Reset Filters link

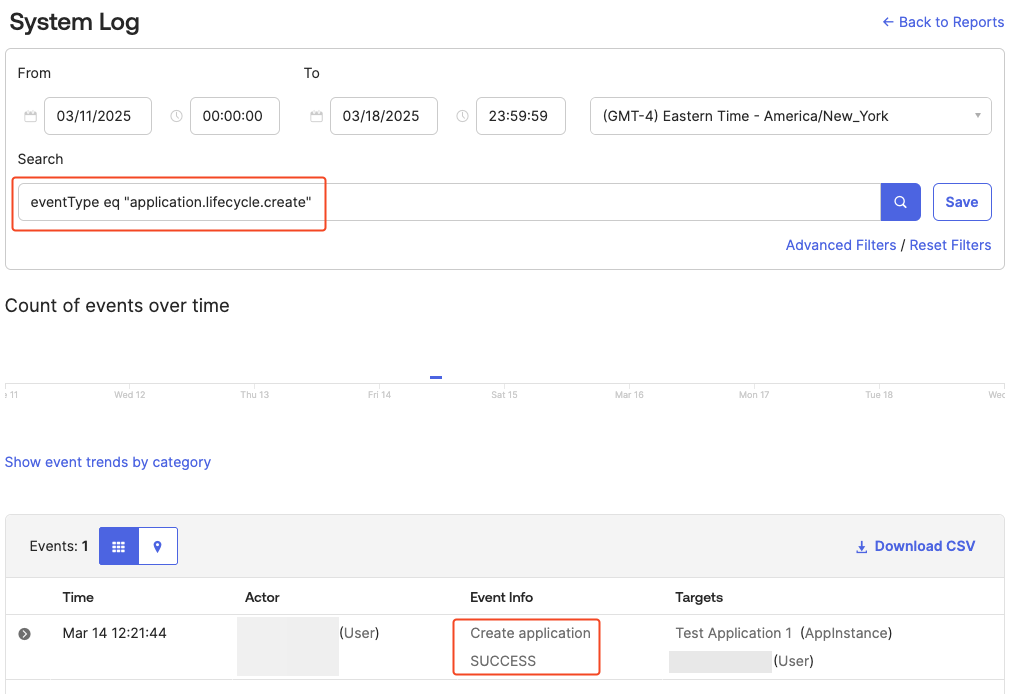coord(950,245)
